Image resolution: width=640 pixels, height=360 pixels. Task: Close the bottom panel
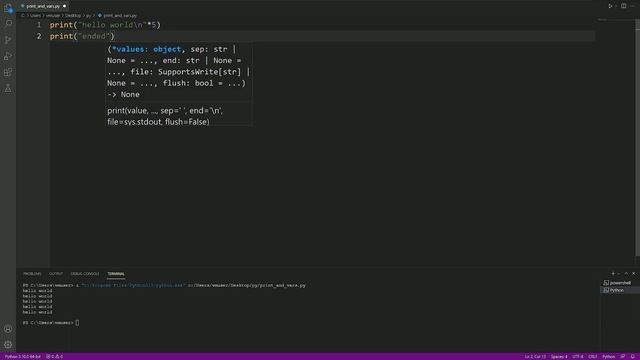point(633,273)
